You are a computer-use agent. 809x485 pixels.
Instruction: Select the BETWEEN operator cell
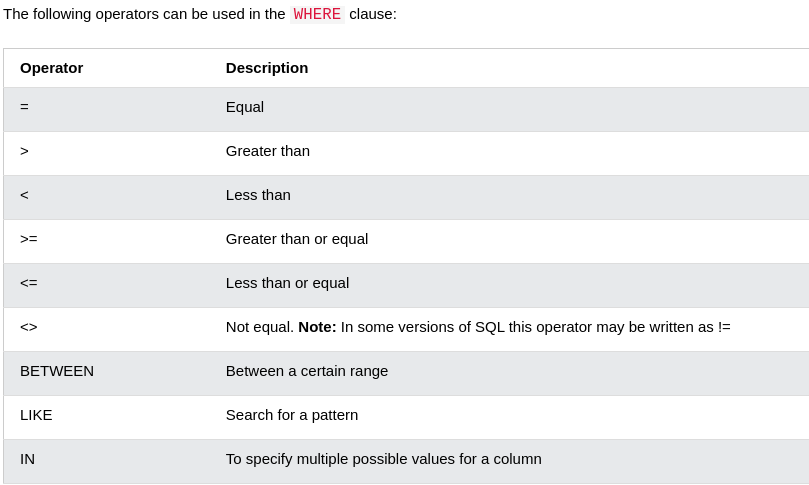point(57,371)
